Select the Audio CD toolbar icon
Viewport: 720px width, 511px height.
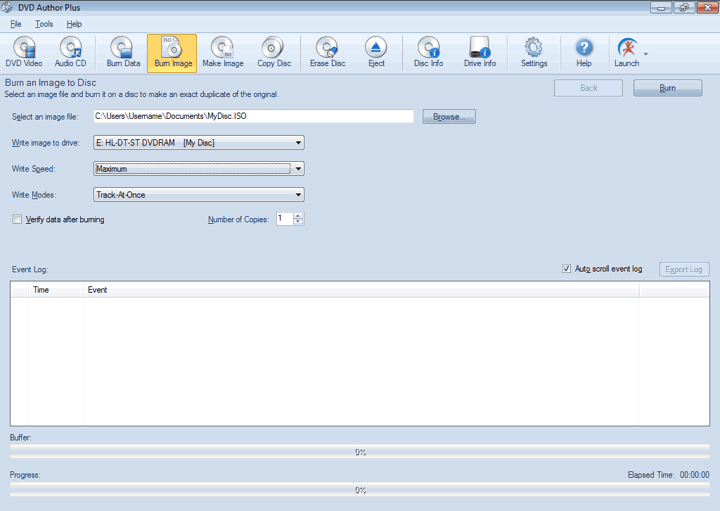[x=70, y=52]
